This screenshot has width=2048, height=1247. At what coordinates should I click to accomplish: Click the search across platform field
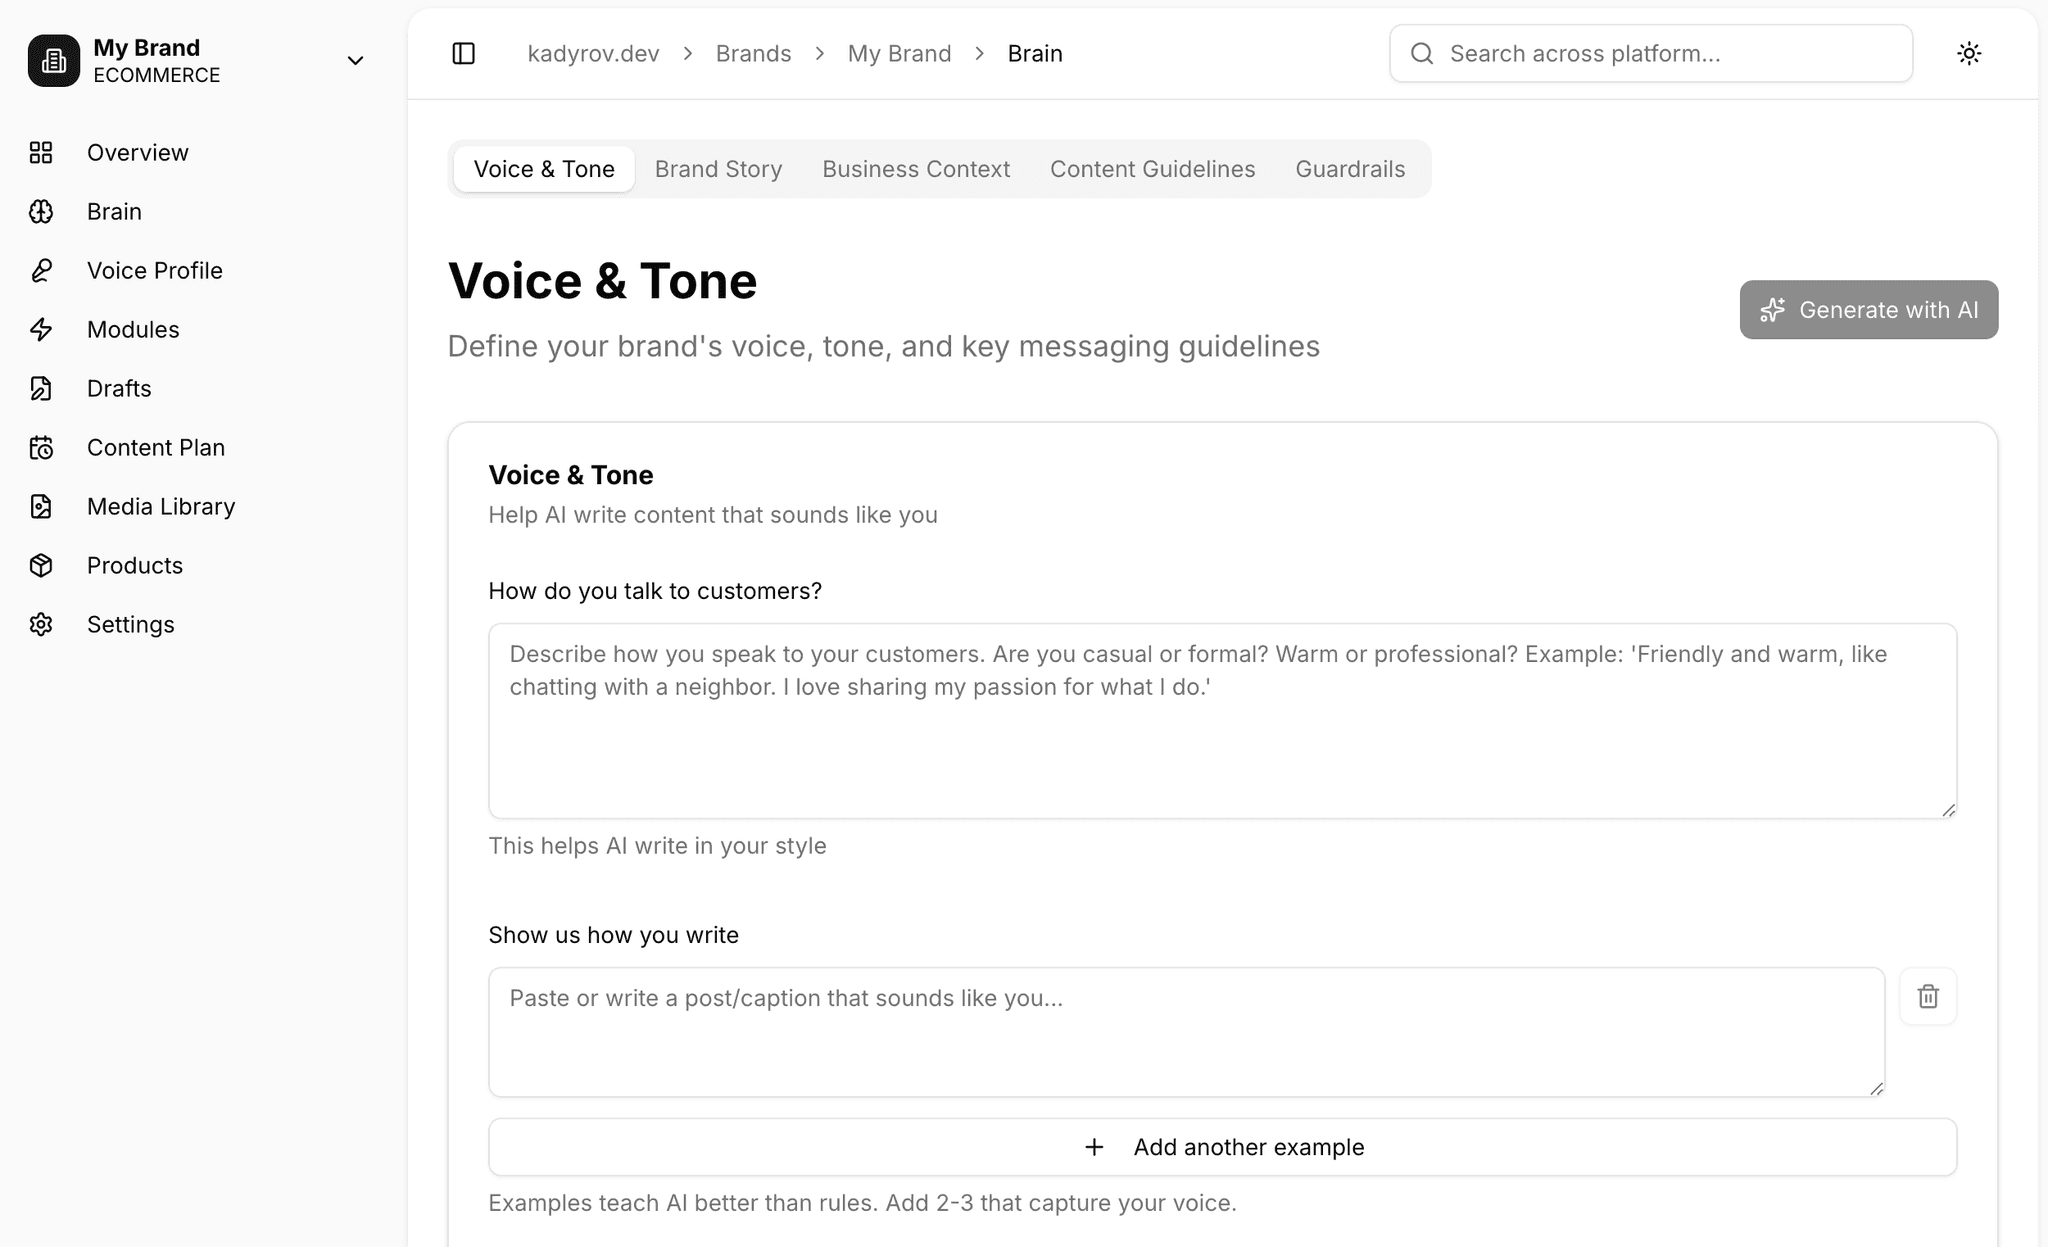(x=1650, y=53)
